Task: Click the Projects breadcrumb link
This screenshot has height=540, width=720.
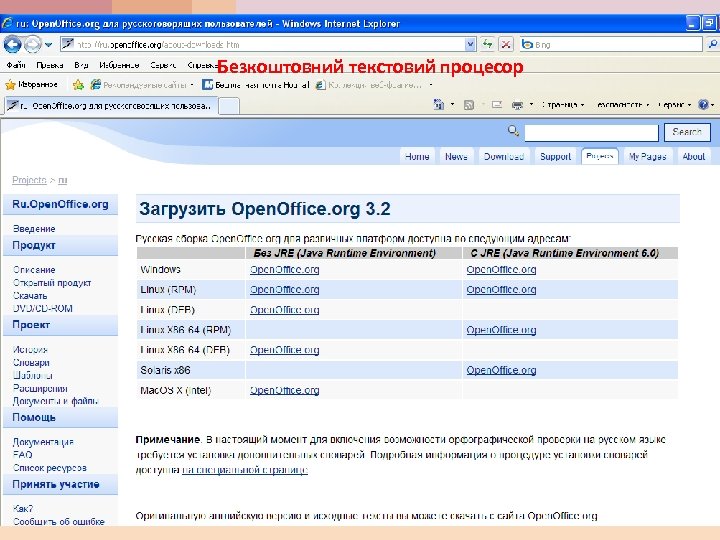Action: pos(29,180)
